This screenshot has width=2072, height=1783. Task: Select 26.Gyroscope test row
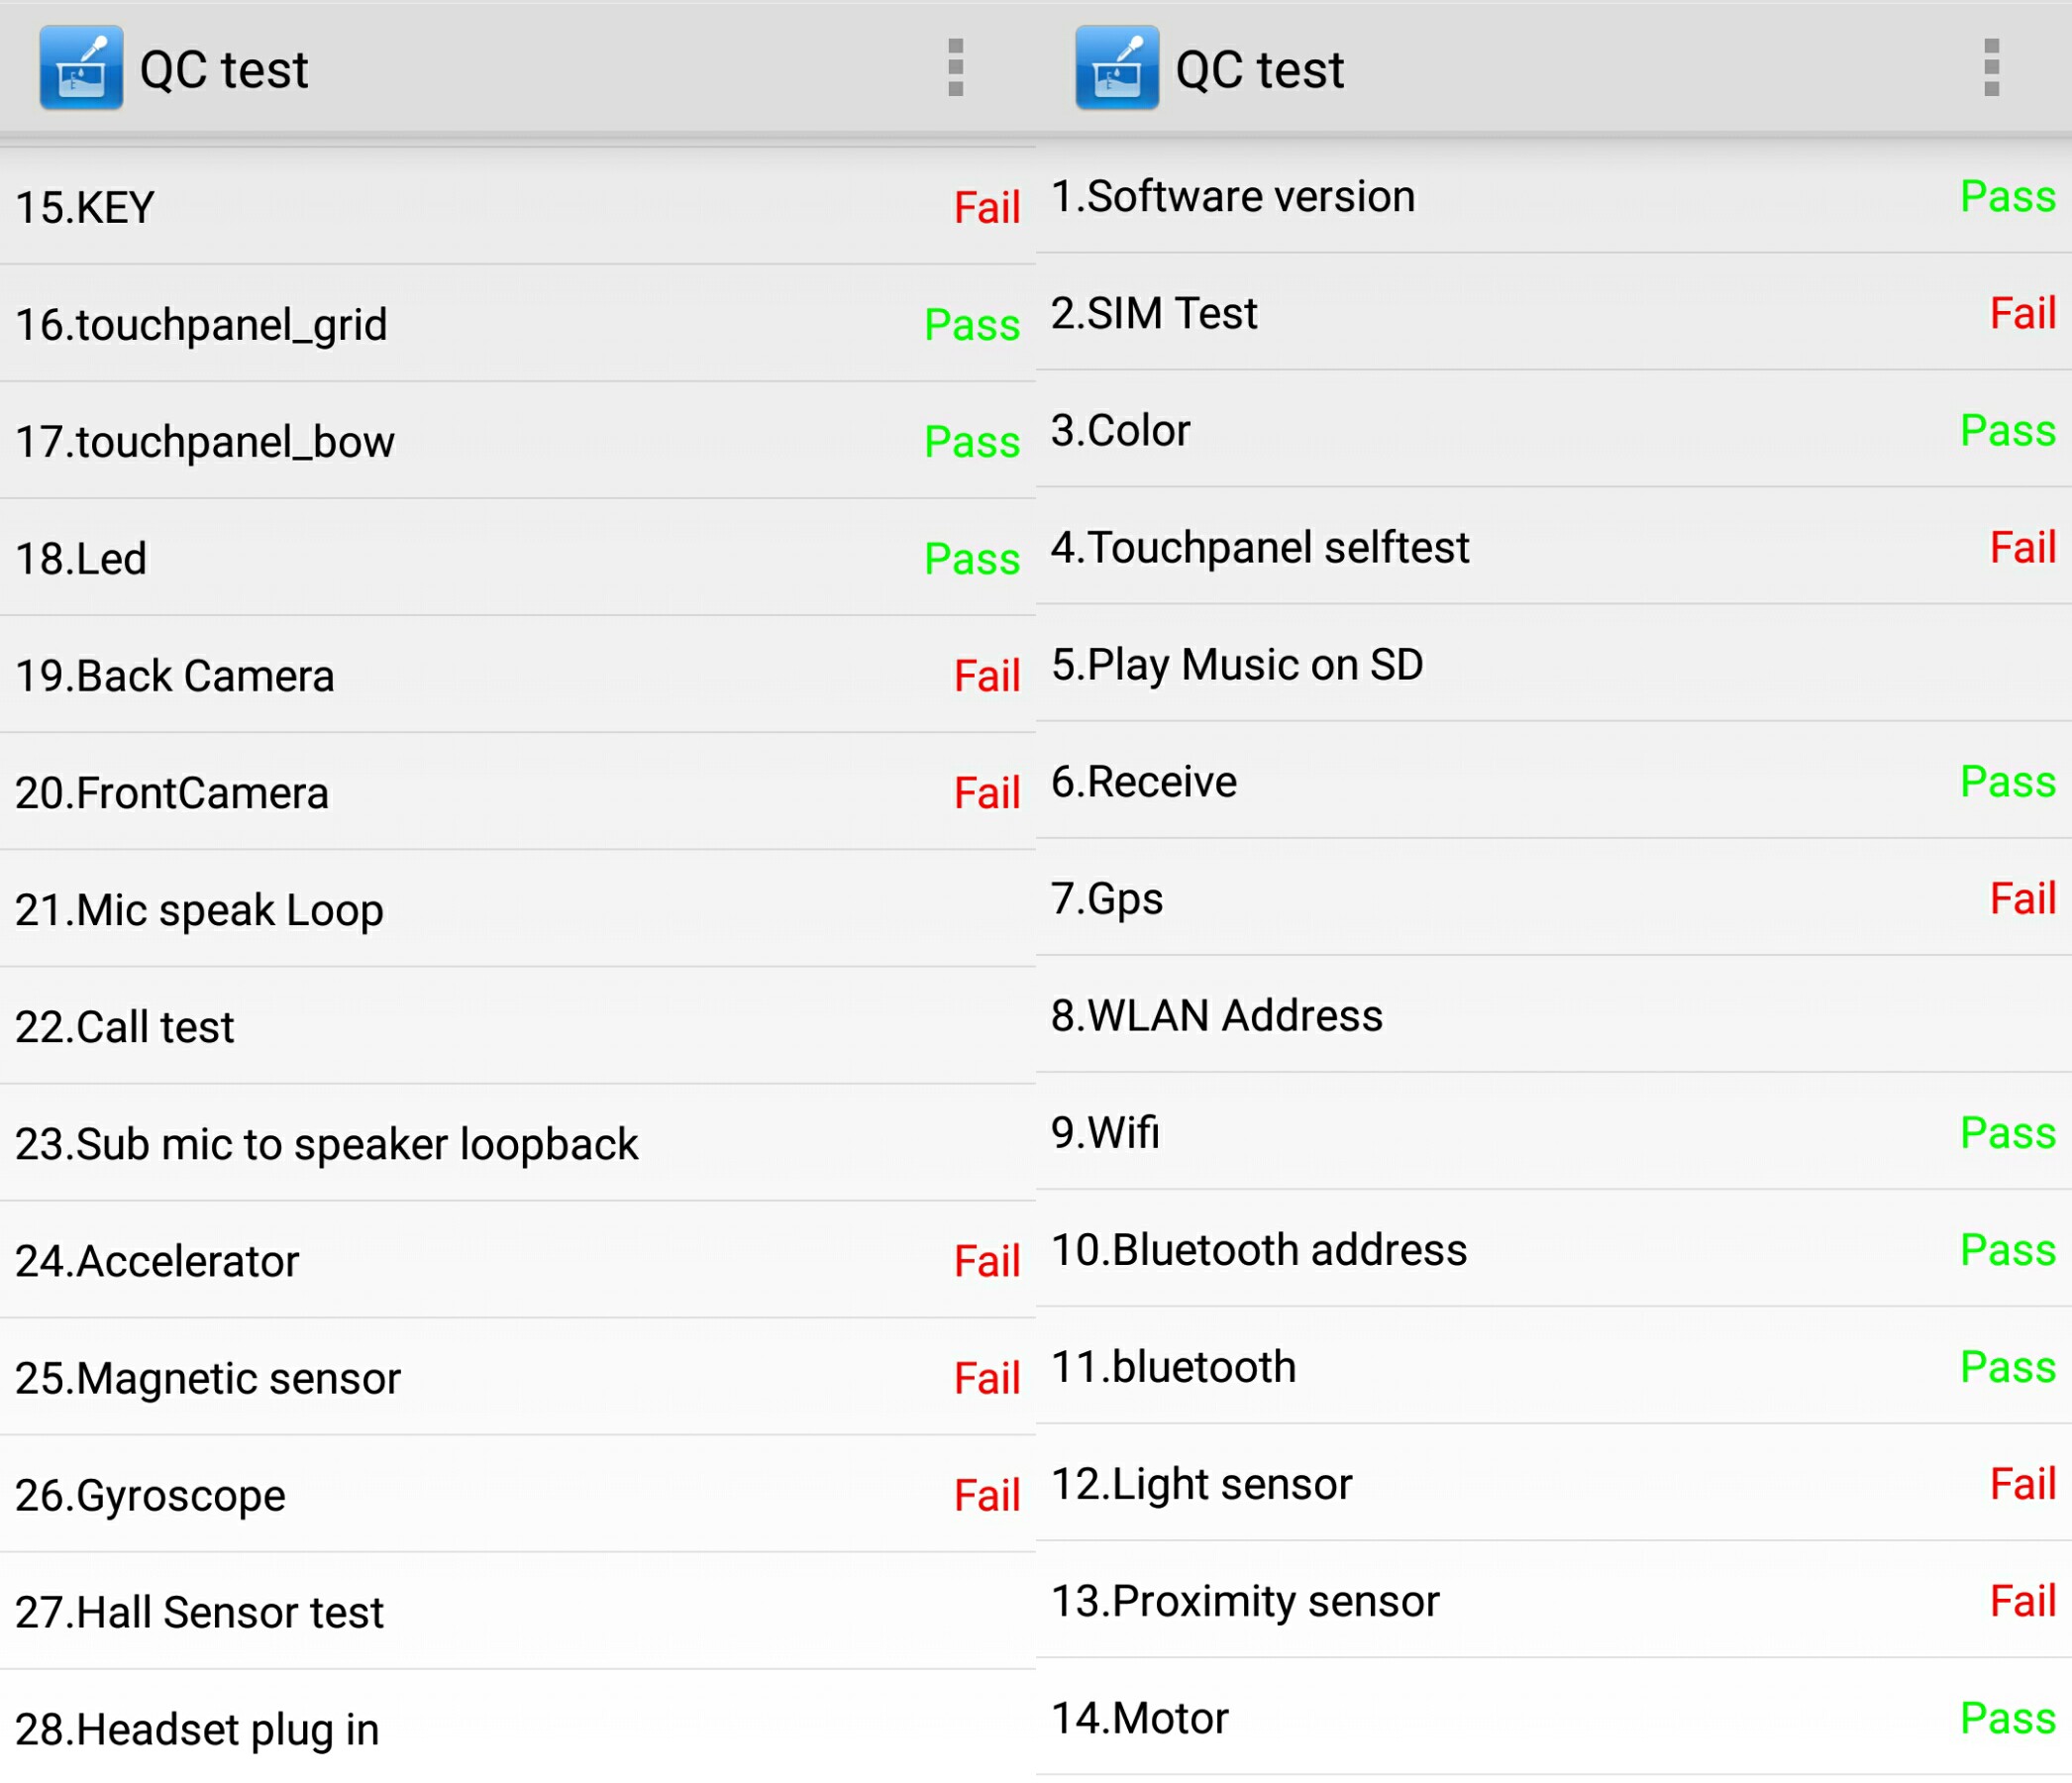(x=517, y=1494)
